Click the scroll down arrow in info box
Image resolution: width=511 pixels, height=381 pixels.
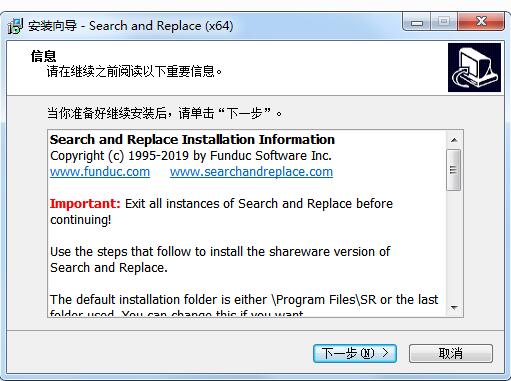pos(454,307)
